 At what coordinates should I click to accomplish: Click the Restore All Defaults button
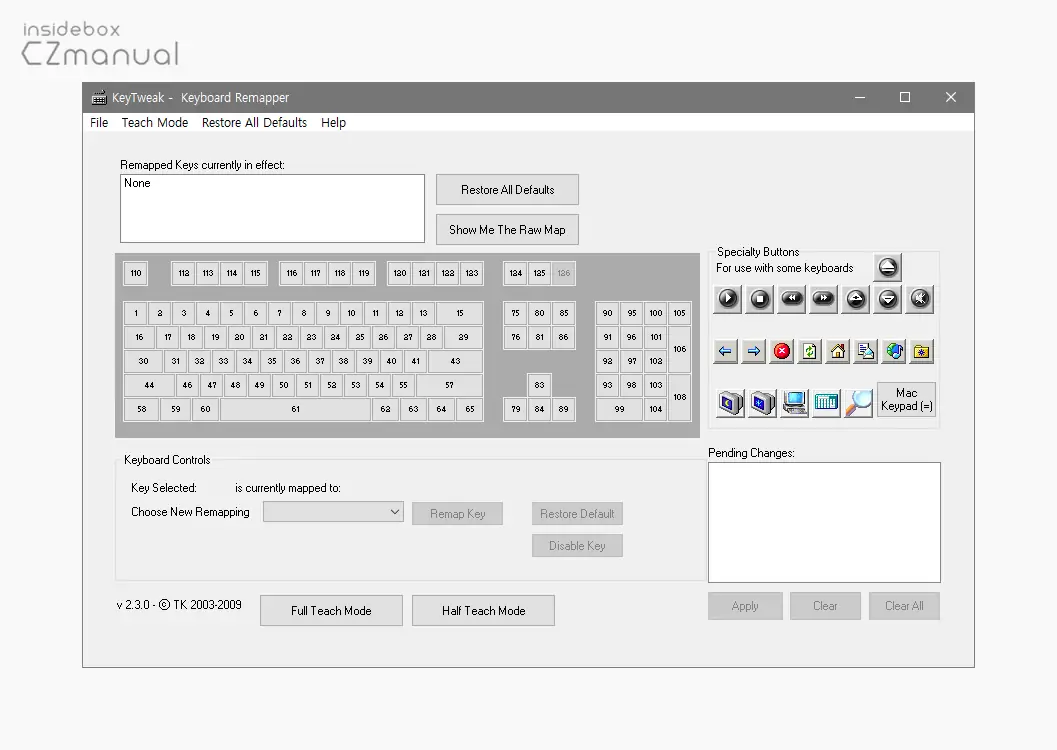coord(507,189)
